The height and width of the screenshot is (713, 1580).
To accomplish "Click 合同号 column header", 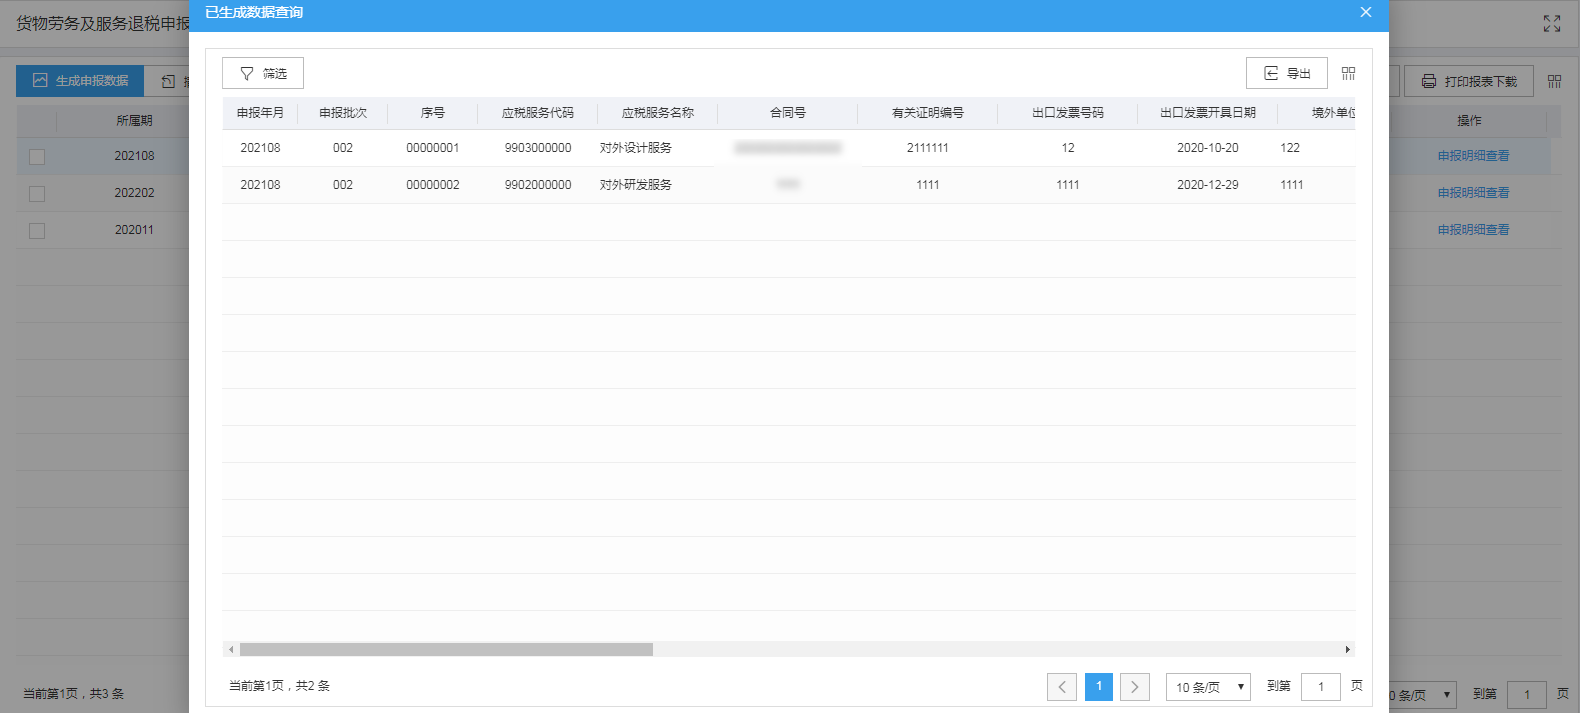I will [x=788, y=113].
